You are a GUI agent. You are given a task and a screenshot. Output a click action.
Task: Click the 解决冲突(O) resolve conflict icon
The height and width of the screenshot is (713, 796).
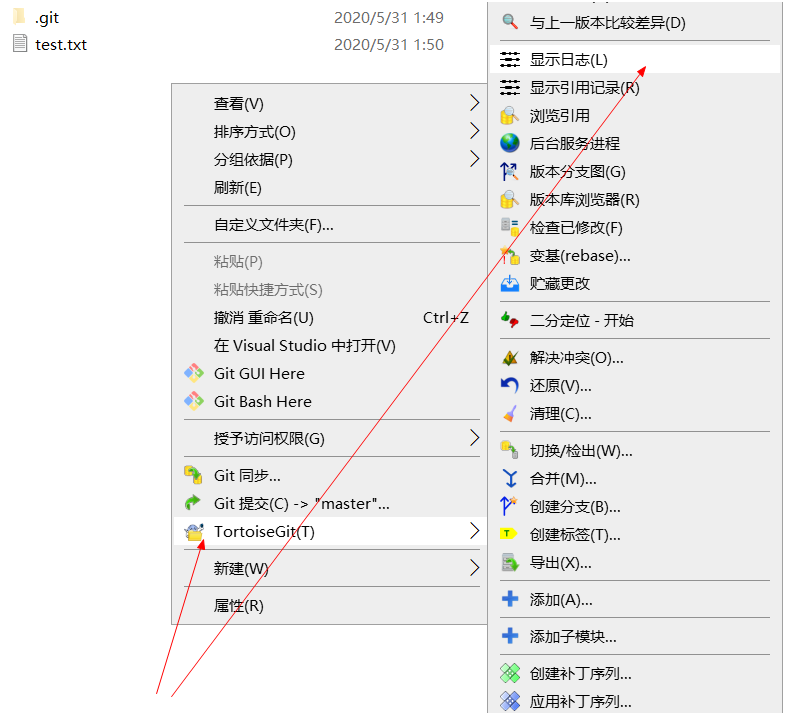coord(510,358)
